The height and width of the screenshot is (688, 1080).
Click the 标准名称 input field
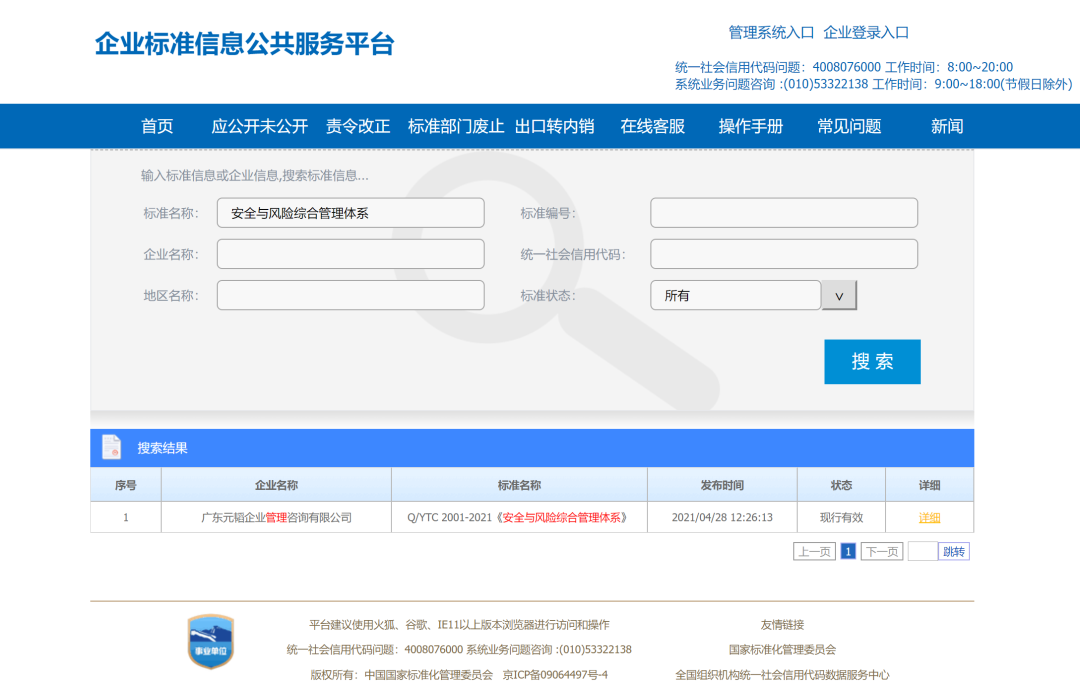350,213
